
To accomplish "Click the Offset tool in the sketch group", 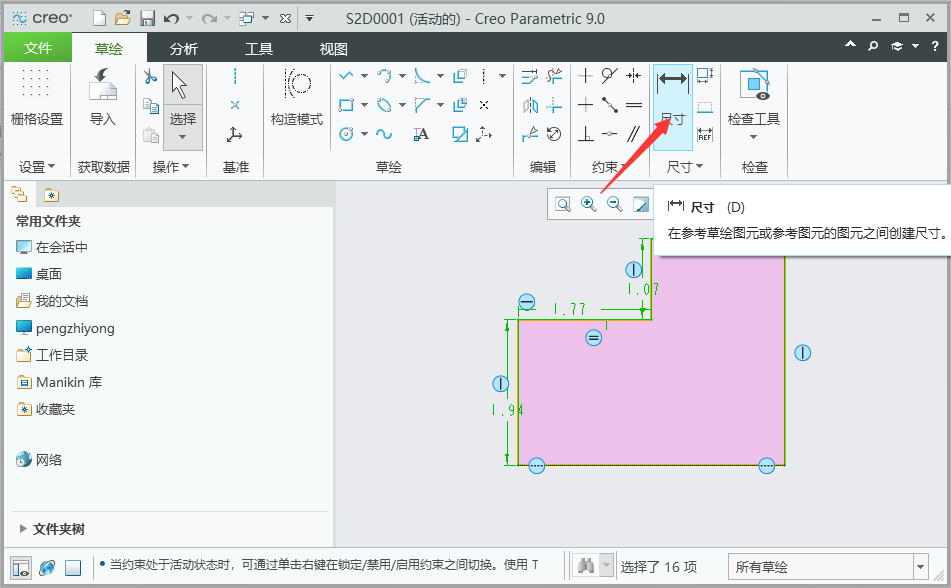I will 460,76.
